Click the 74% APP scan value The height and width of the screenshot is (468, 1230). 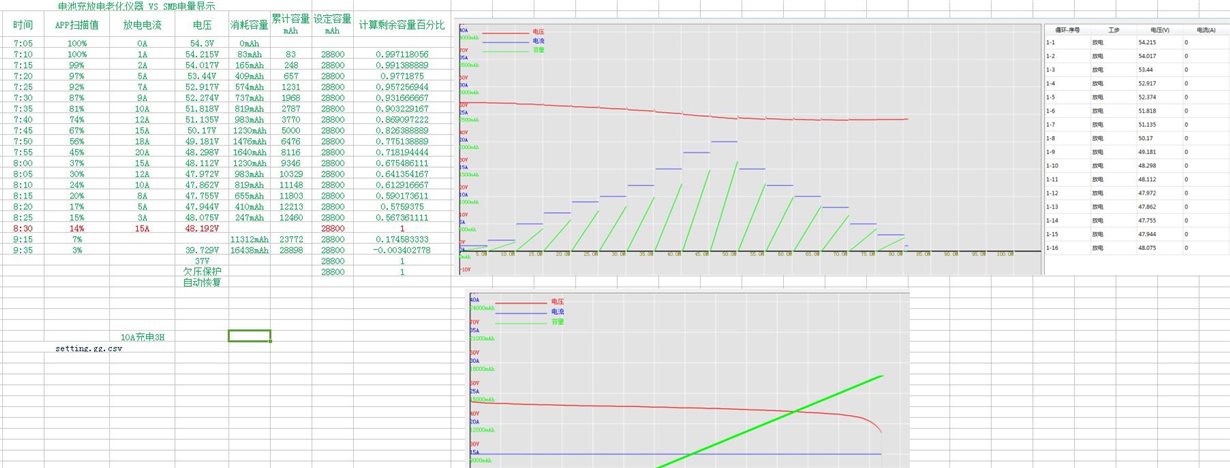tap(77, 118)
